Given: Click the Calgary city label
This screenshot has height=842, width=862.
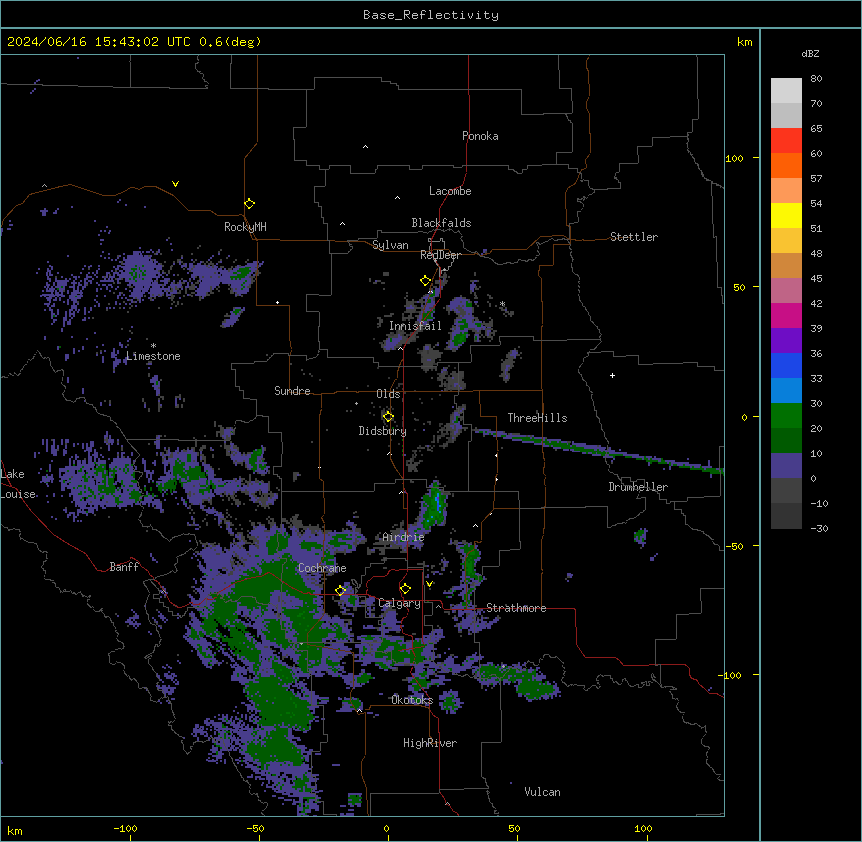Looking at the screenshot, I should pyautogui.click(x=399, y=603).
